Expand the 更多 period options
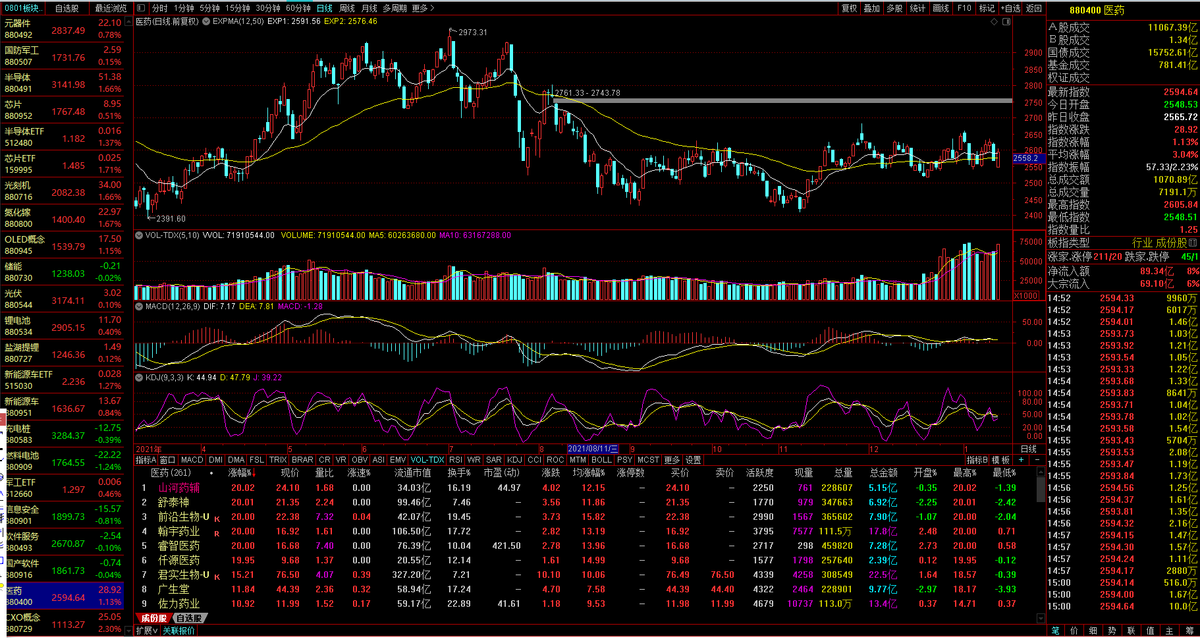The width and height of the screenshot is (1200, 638). (422, 7)
